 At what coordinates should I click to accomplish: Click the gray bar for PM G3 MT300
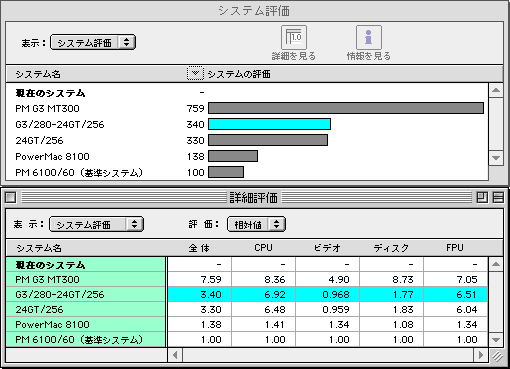point(346,108)
